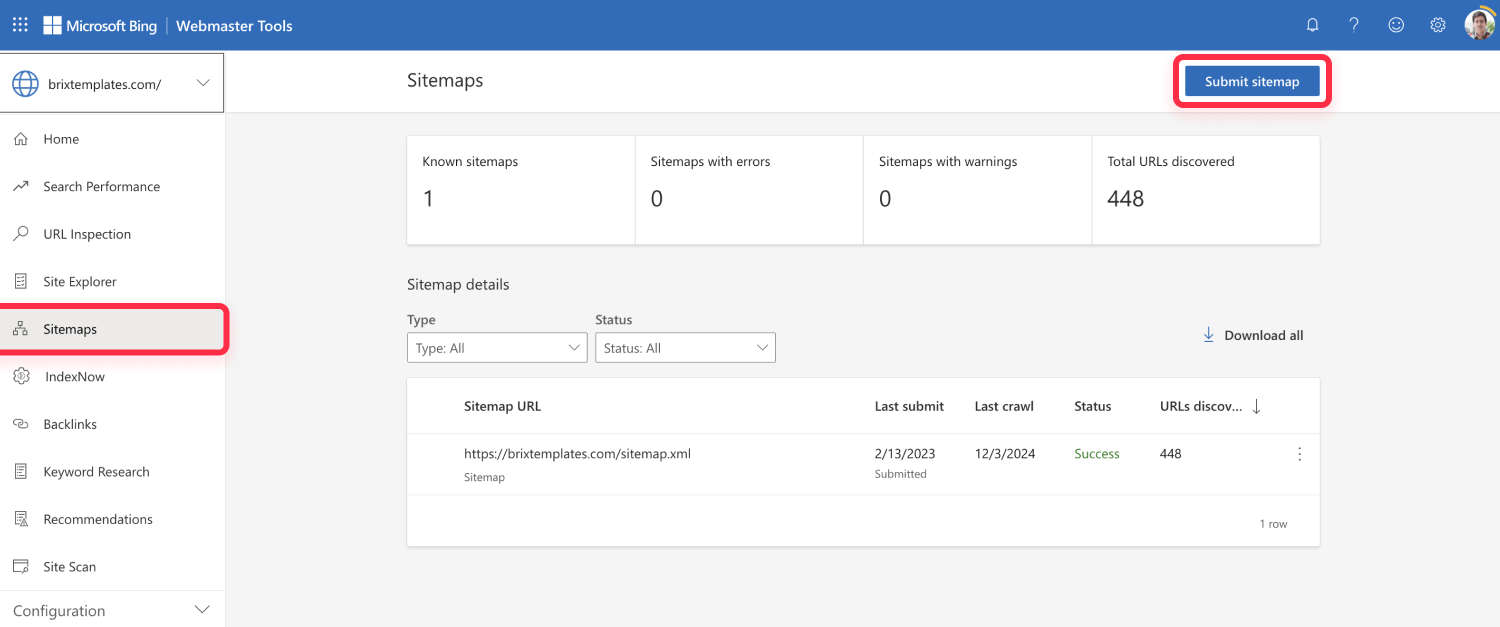
Task: Click the Backlinks chain icon
Action: click(x=21, y=424)
